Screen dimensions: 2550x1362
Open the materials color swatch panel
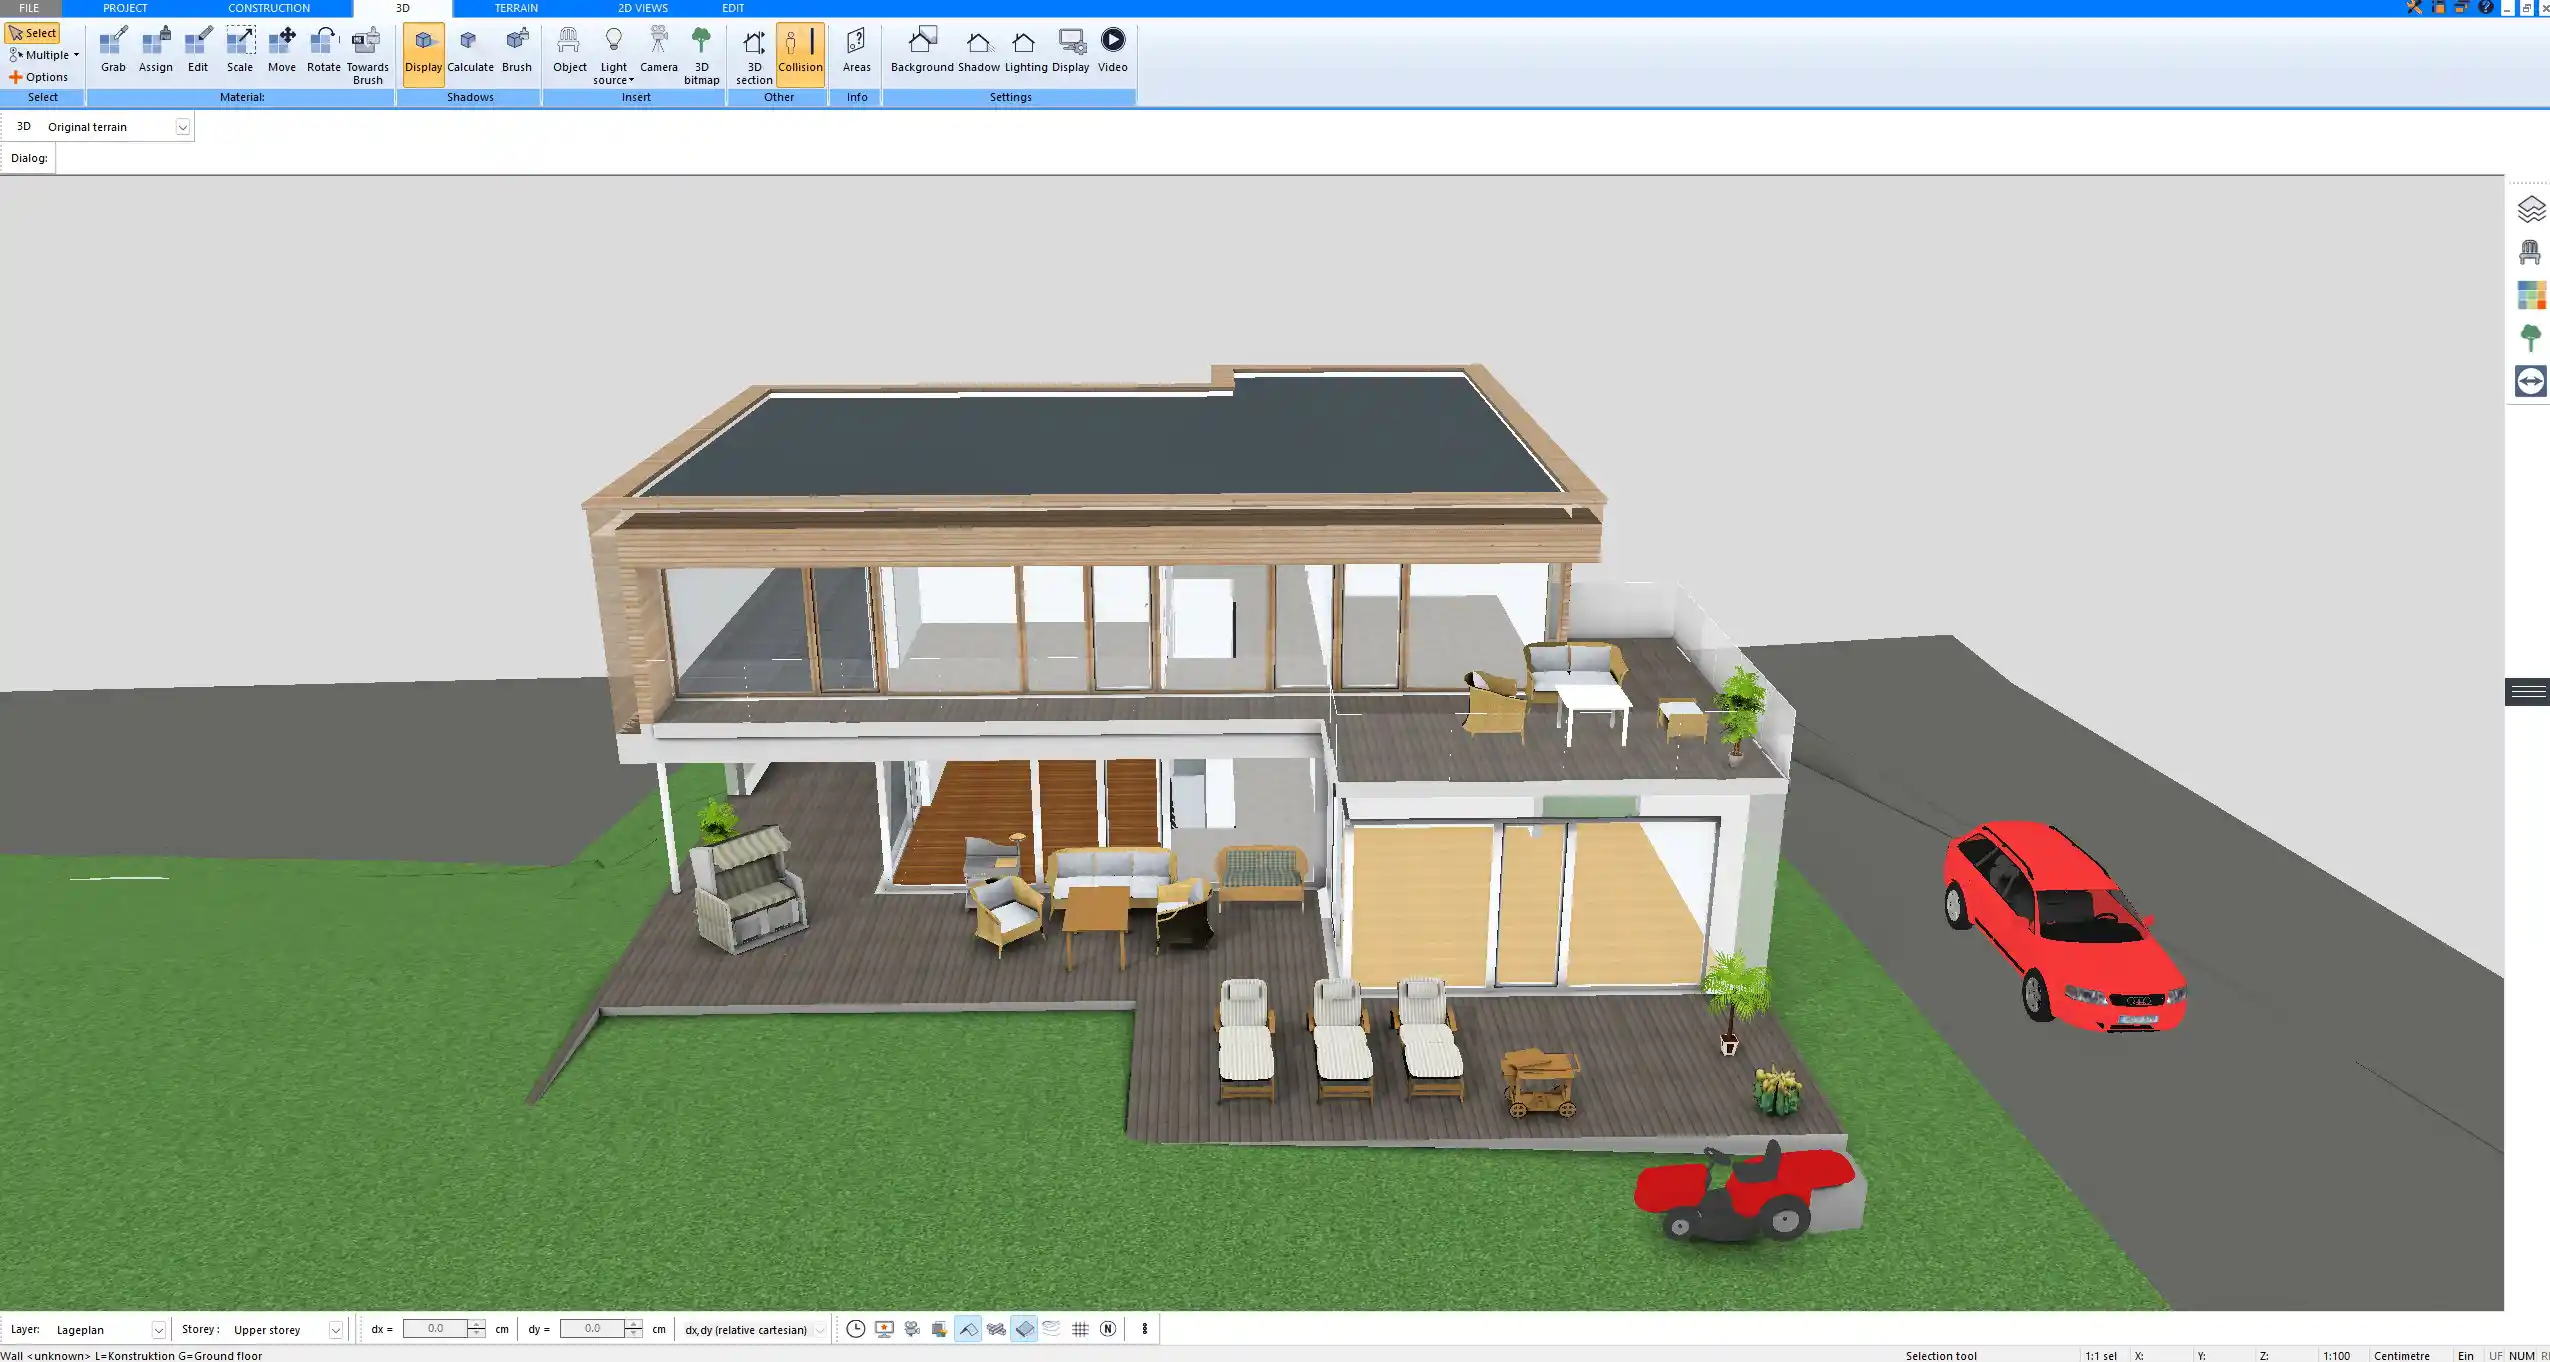[2531, 294]
